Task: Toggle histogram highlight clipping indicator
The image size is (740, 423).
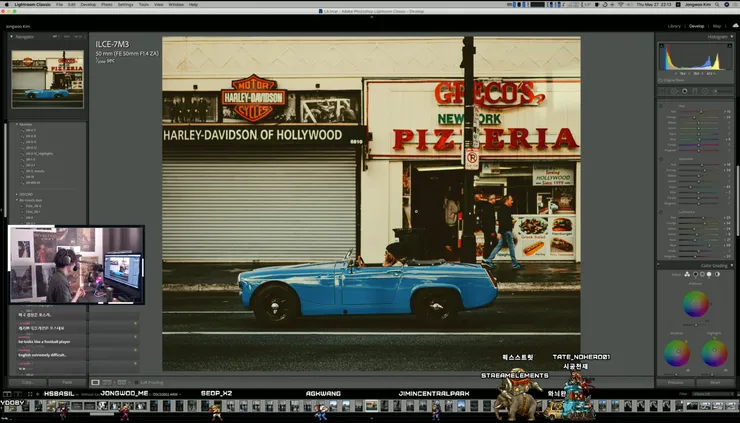Action: click(x=728, y=46)
